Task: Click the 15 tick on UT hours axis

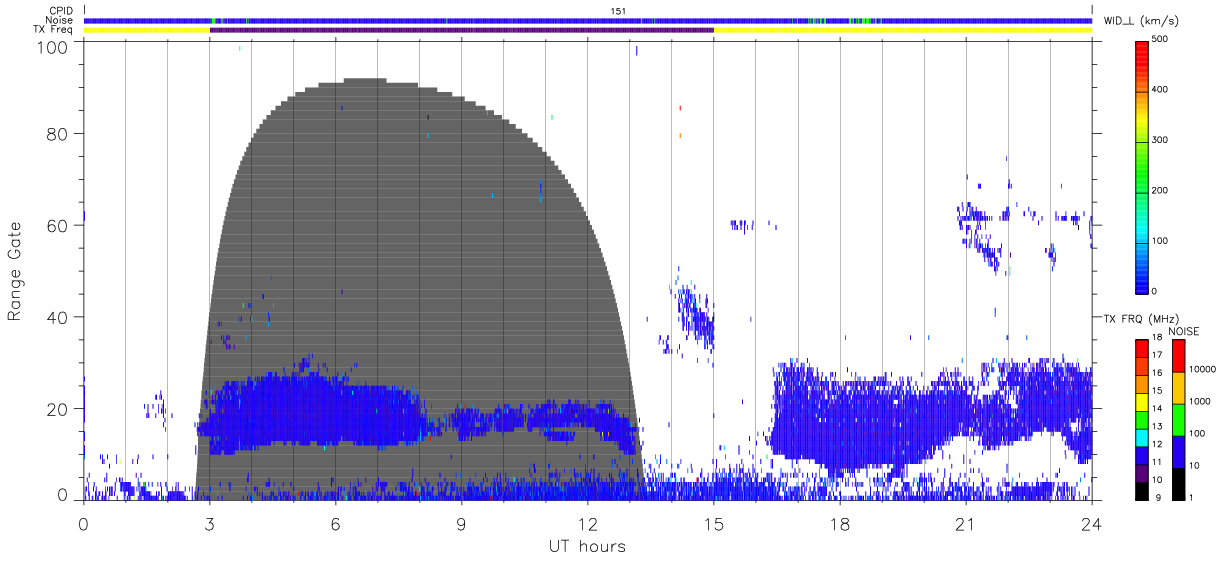Action: click(x=714, y=523)
